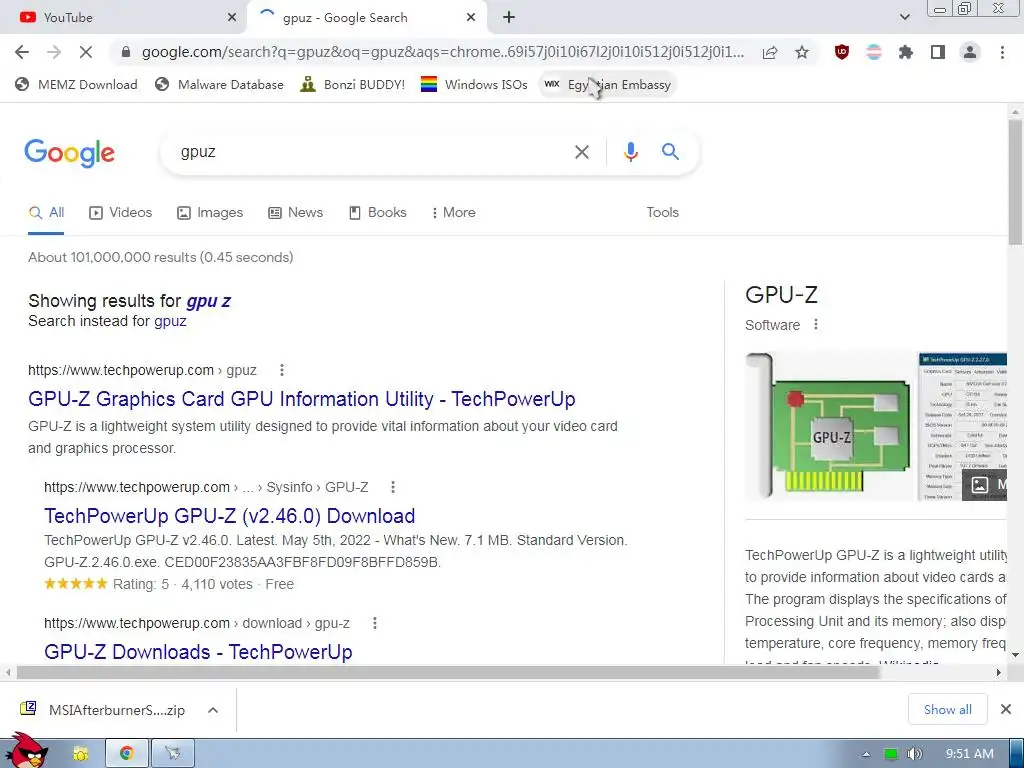Start voice search with microphone icon
1024x768 pixels.
pyautogui.click(x=630, y=152)
